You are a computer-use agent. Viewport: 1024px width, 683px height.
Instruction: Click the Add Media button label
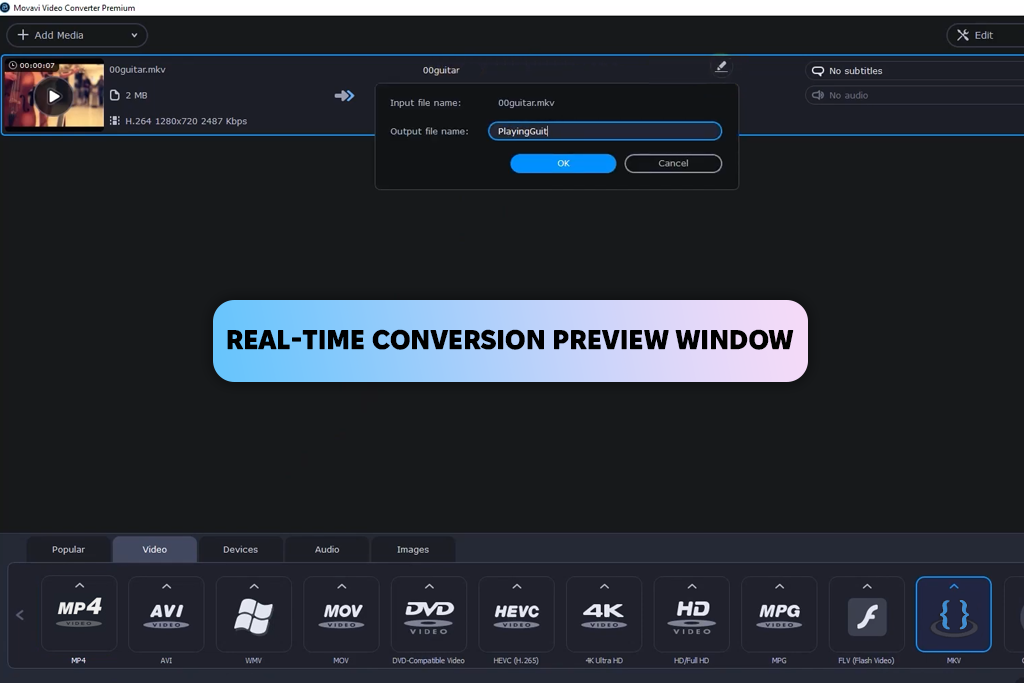click(x=59, y=35)
